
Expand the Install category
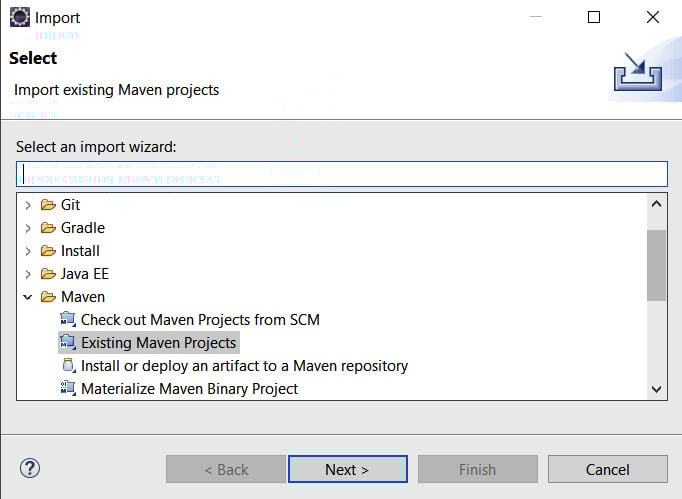tap(28, 251)
